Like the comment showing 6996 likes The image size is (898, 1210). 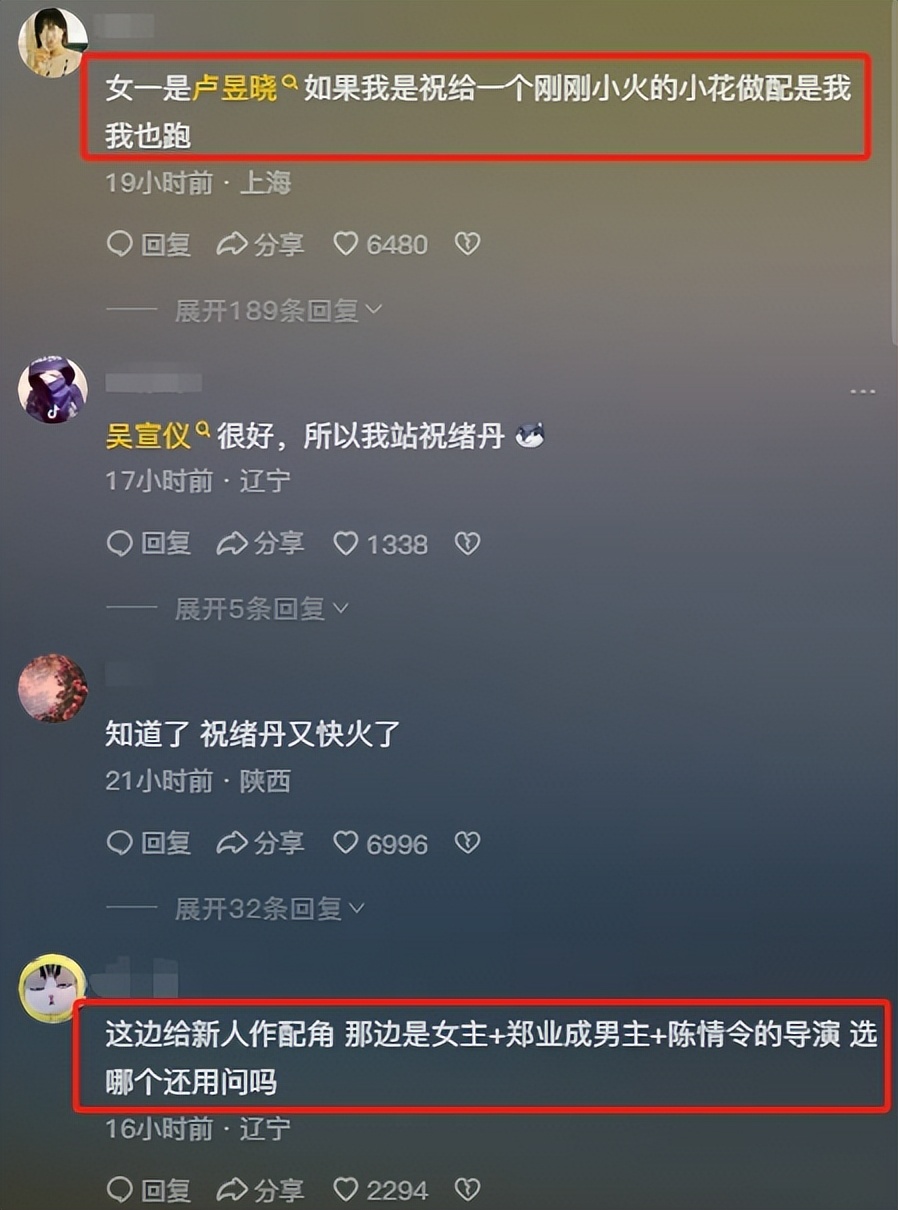point(380,844)
